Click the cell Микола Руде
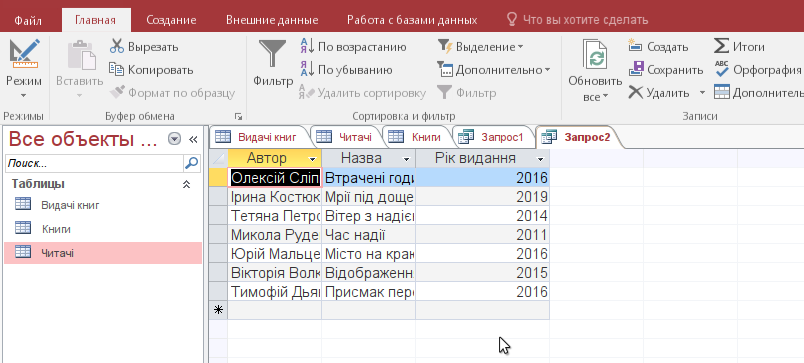Screen dimensions: 804x363 [275, 235]
